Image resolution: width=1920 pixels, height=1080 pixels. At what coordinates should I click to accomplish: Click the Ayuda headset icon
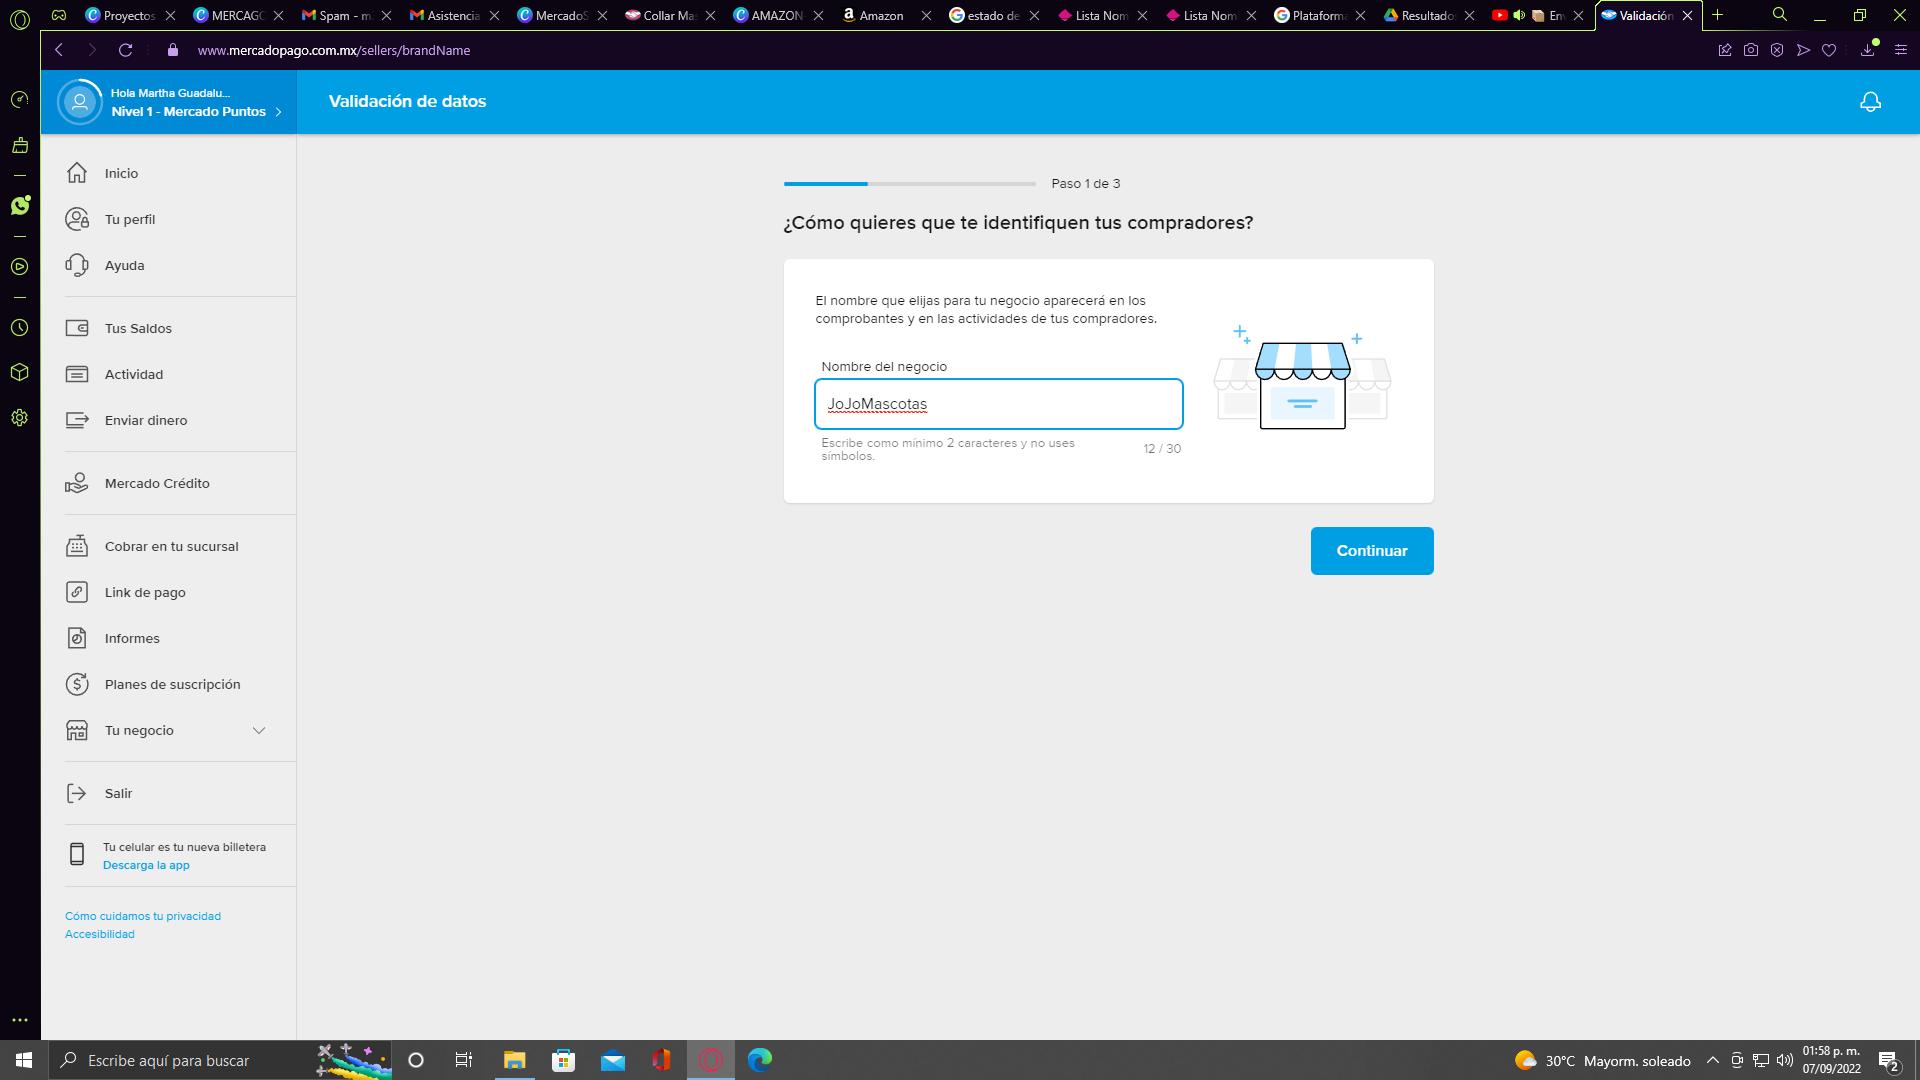77,265
